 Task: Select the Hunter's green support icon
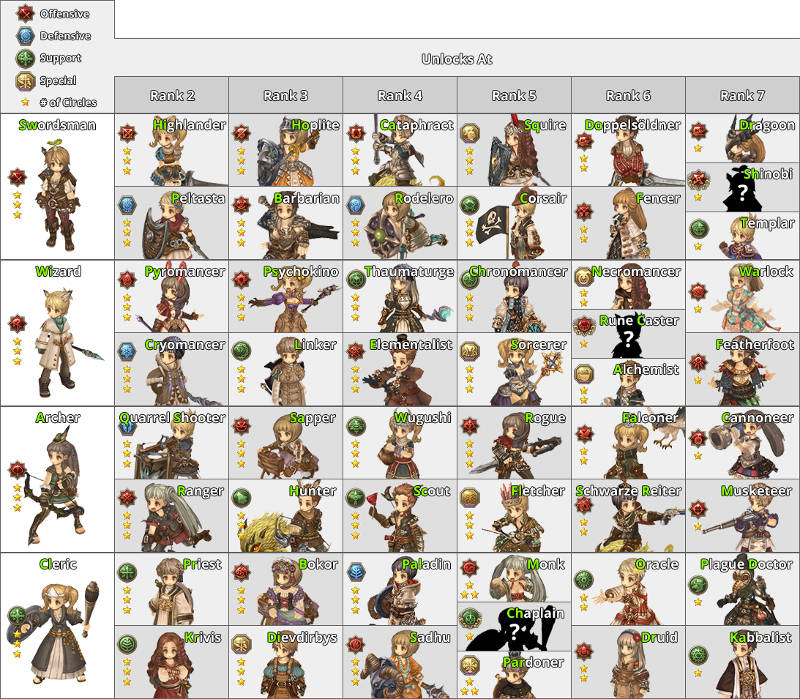click(241, 497)
